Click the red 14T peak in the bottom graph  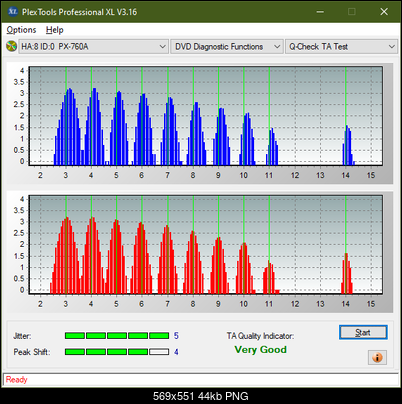(x=347, y=273)
